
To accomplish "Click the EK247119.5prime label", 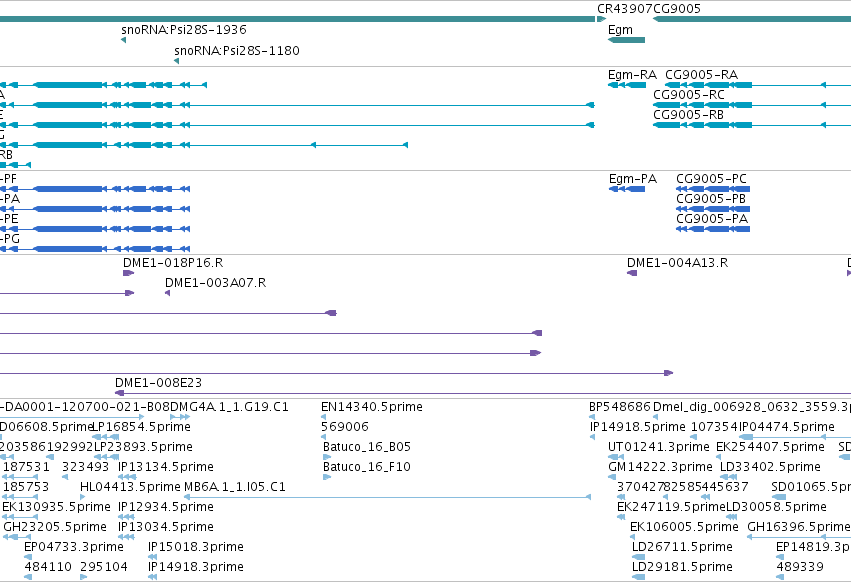I will [x=671, y=507].
